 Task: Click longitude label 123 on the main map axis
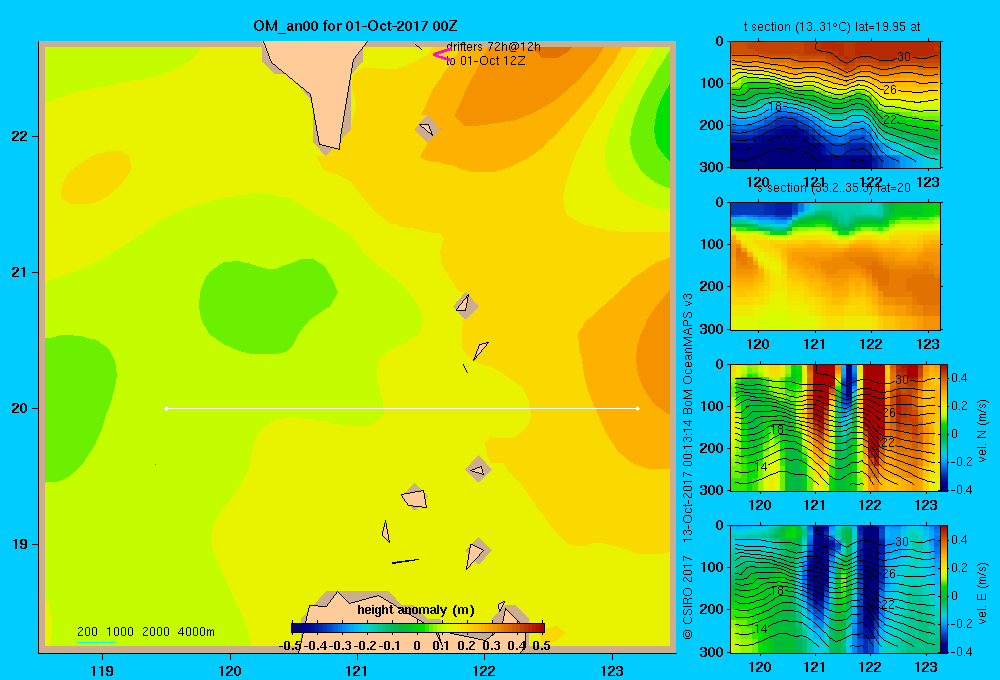[612, 670]
